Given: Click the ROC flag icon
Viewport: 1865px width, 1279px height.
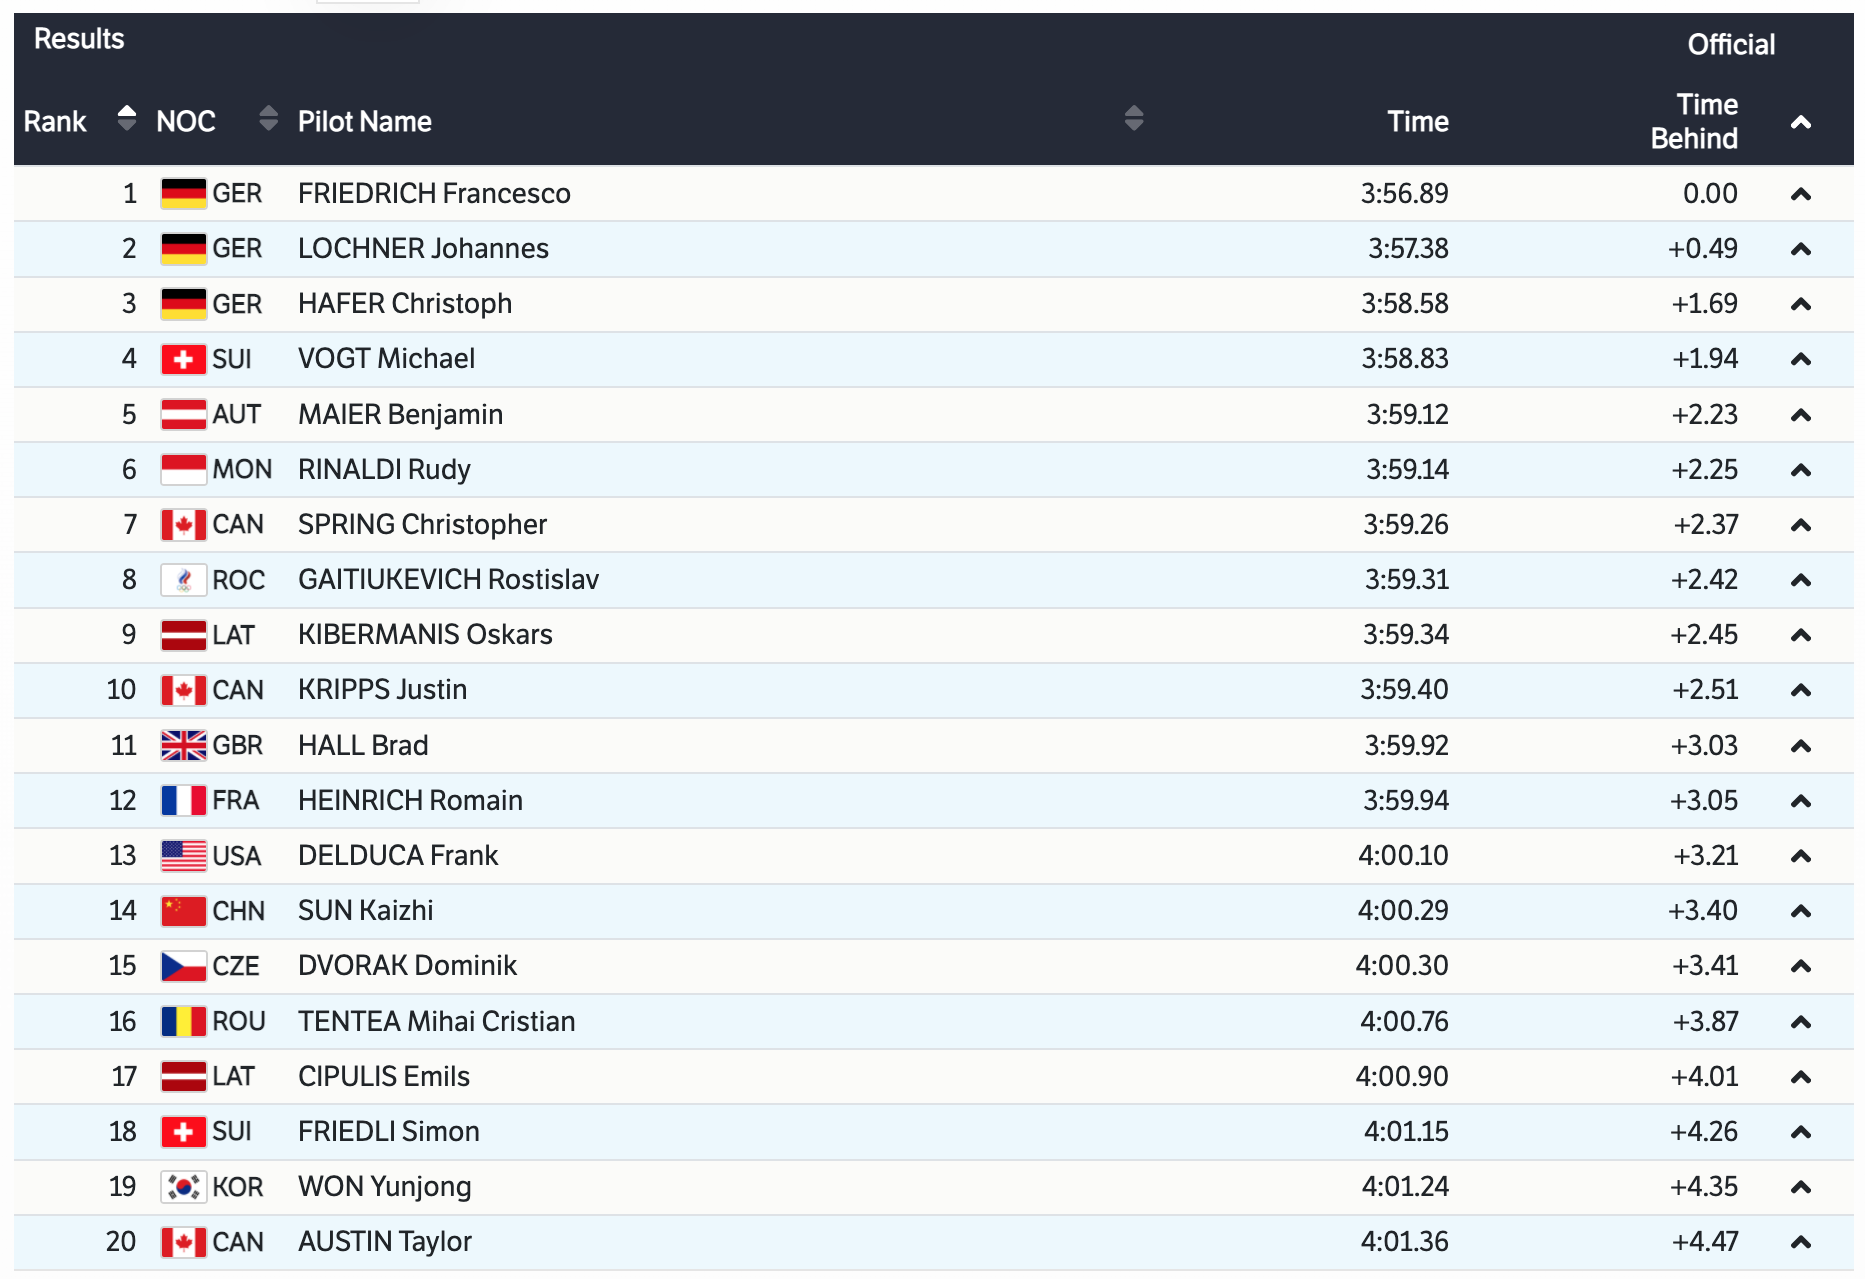Looking at the screenshot, I should pyautogui.click(x=184, y=580).
